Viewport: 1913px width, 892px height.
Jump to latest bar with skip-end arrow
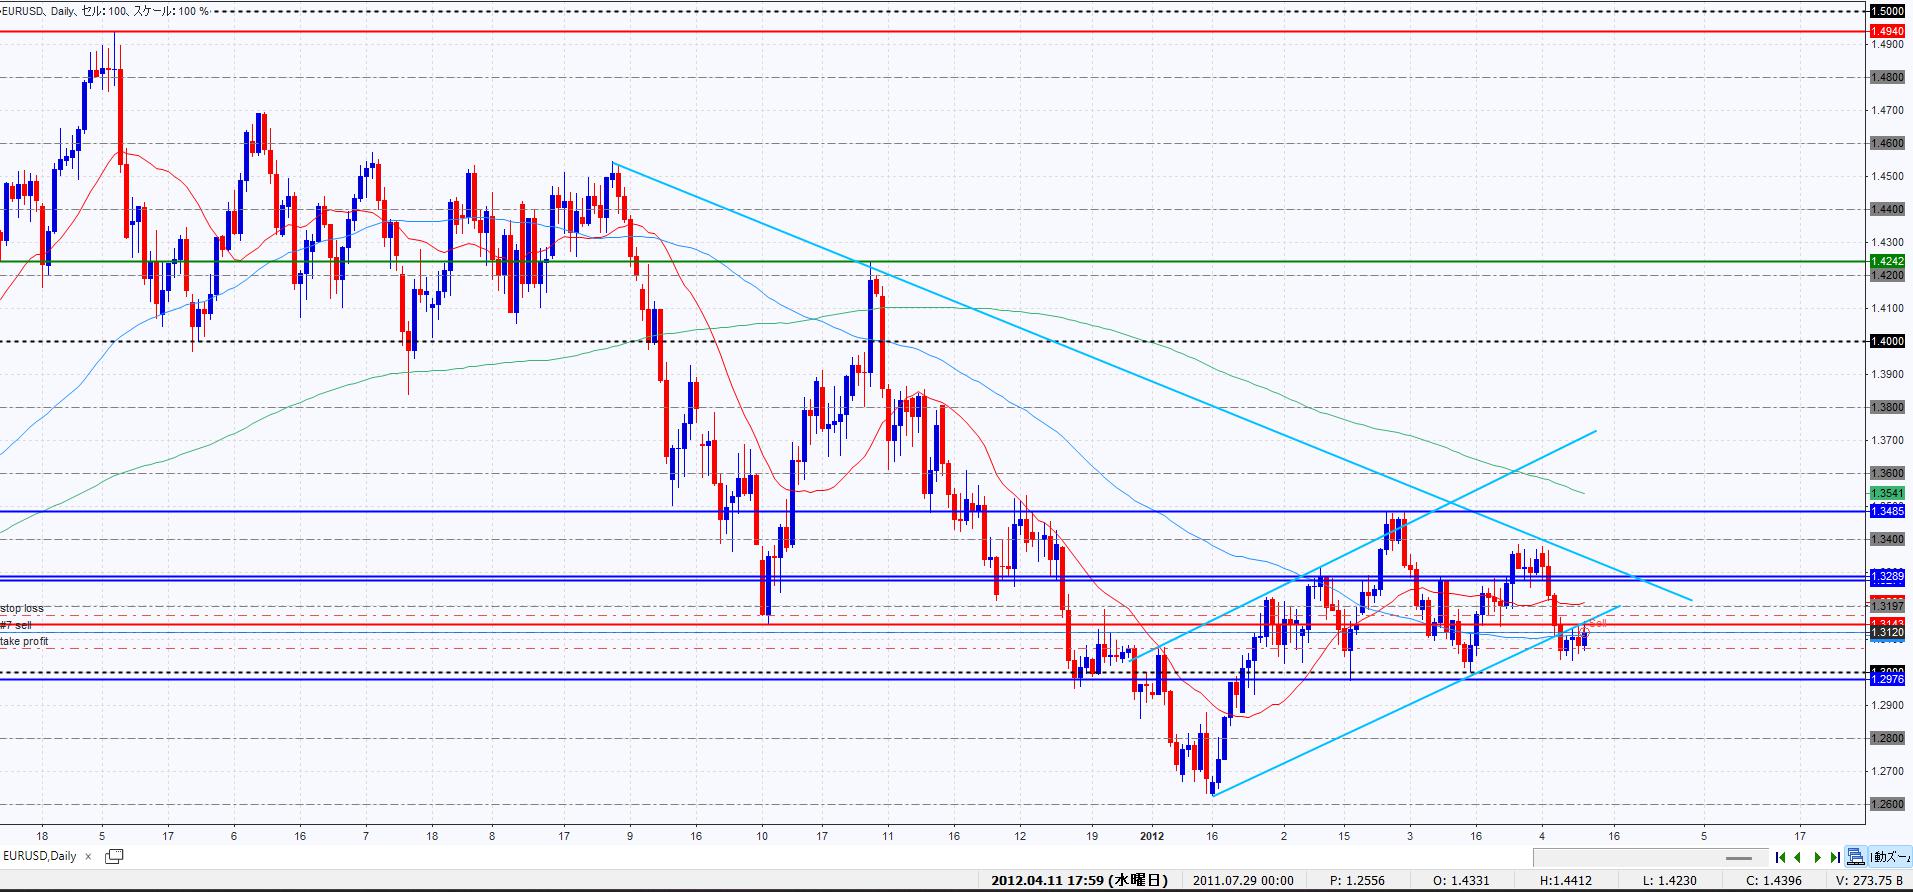(x=1834, y=857)
